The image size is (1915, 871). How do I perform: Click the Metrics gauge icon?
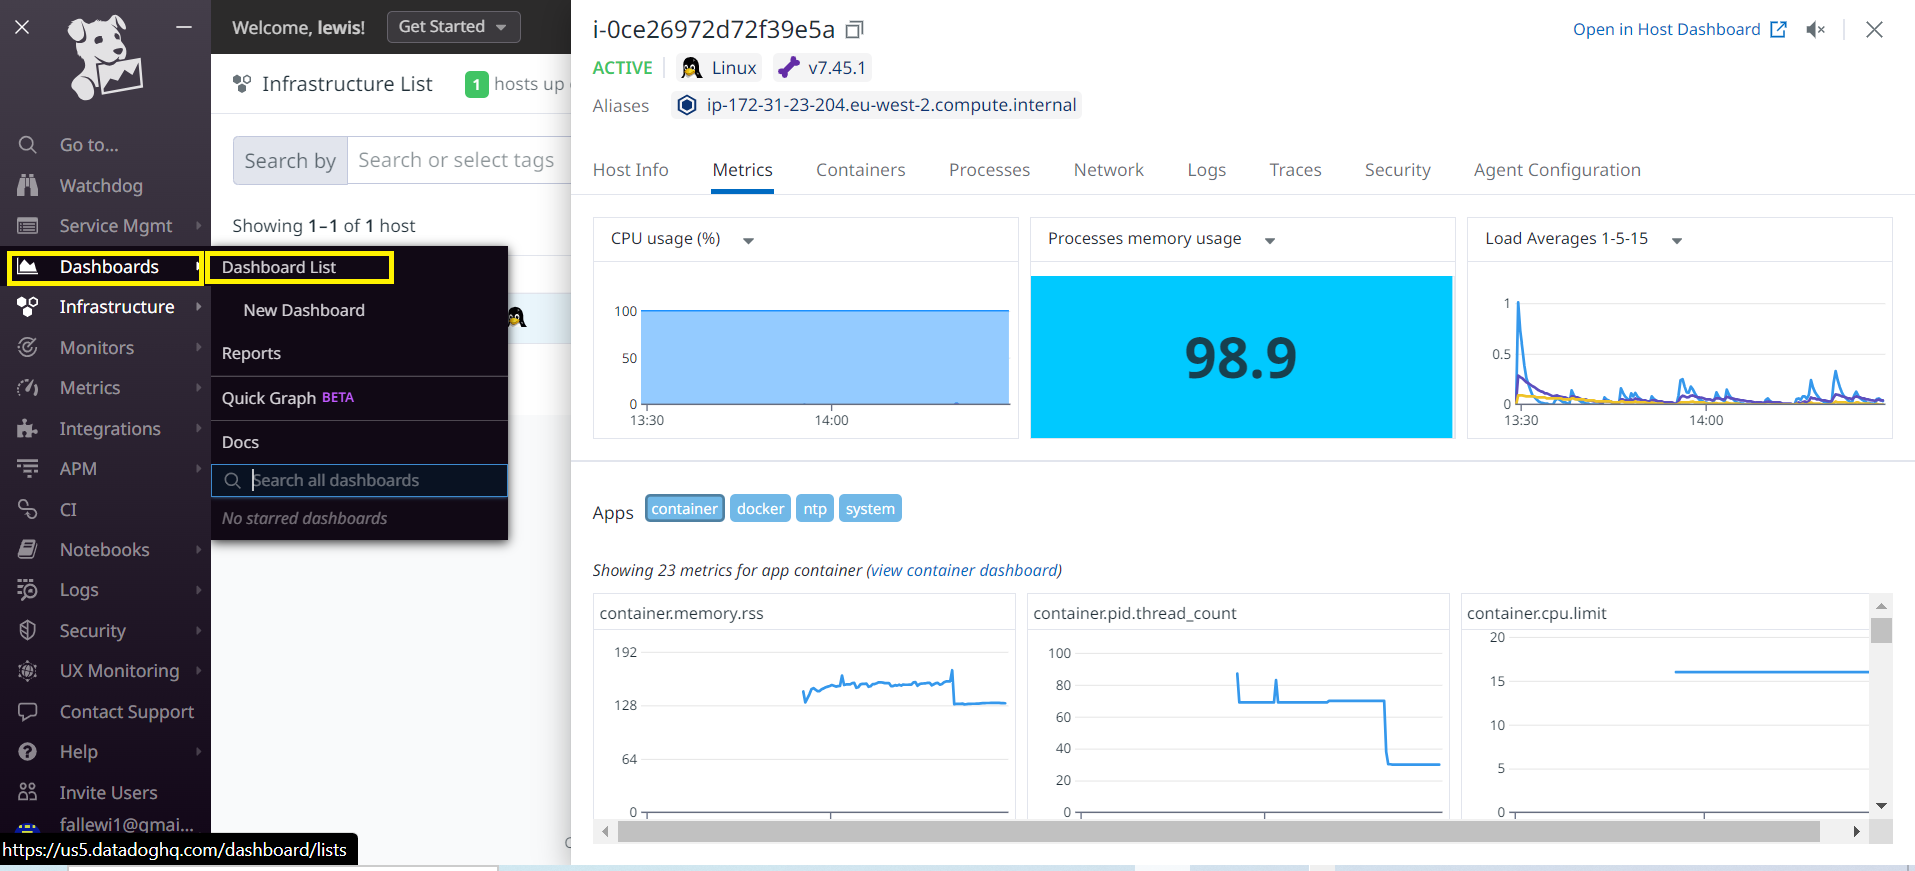pos(28,388)
